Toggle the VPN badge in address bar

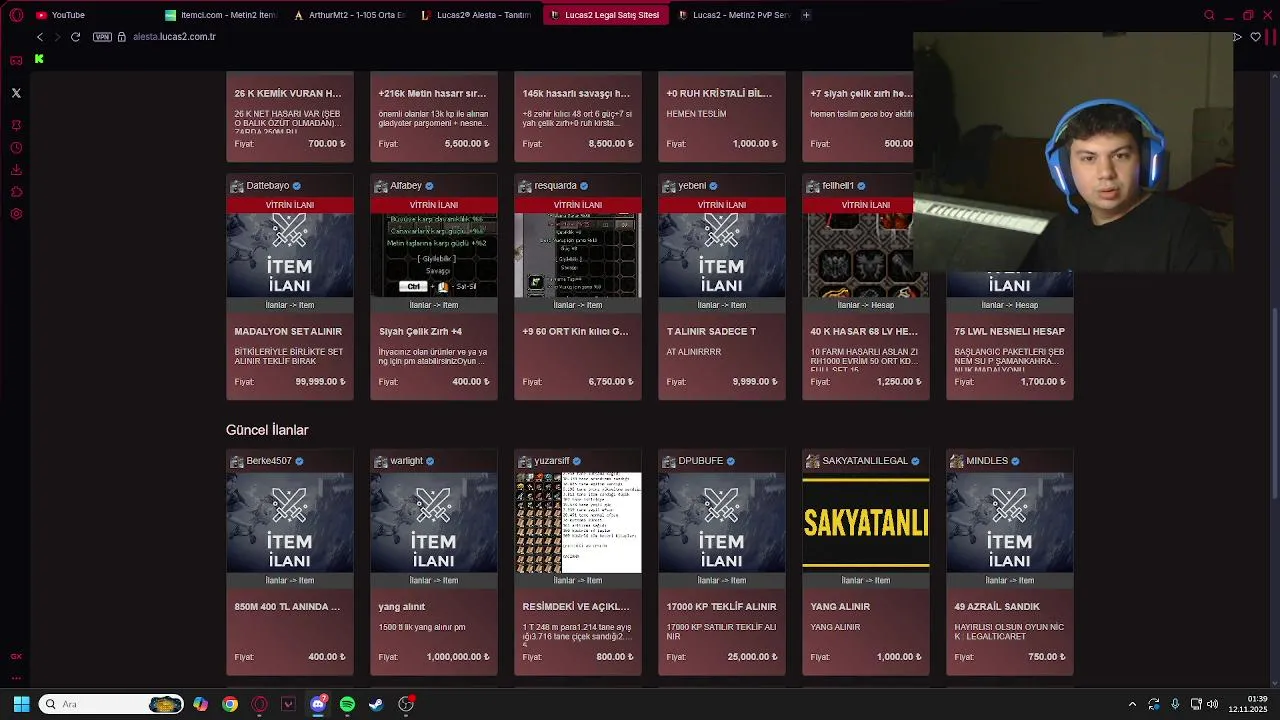tap(102, 37)
